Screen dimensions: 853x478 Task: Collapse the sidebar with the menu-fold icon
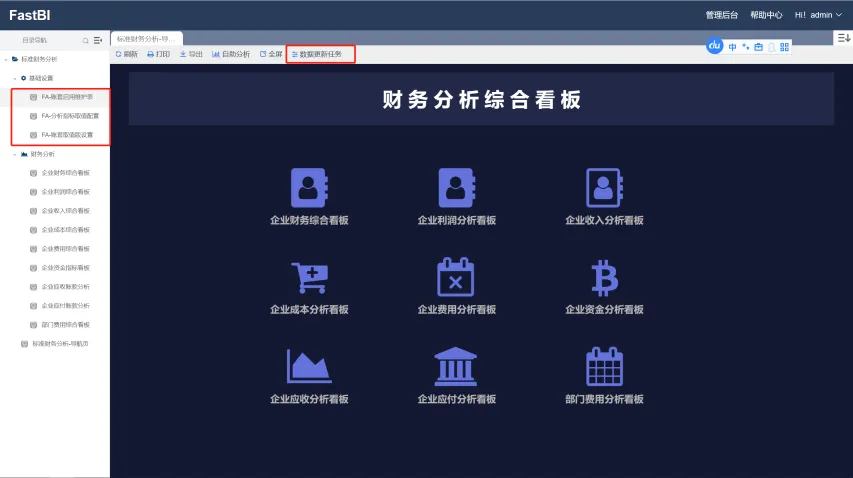point(98,40)
